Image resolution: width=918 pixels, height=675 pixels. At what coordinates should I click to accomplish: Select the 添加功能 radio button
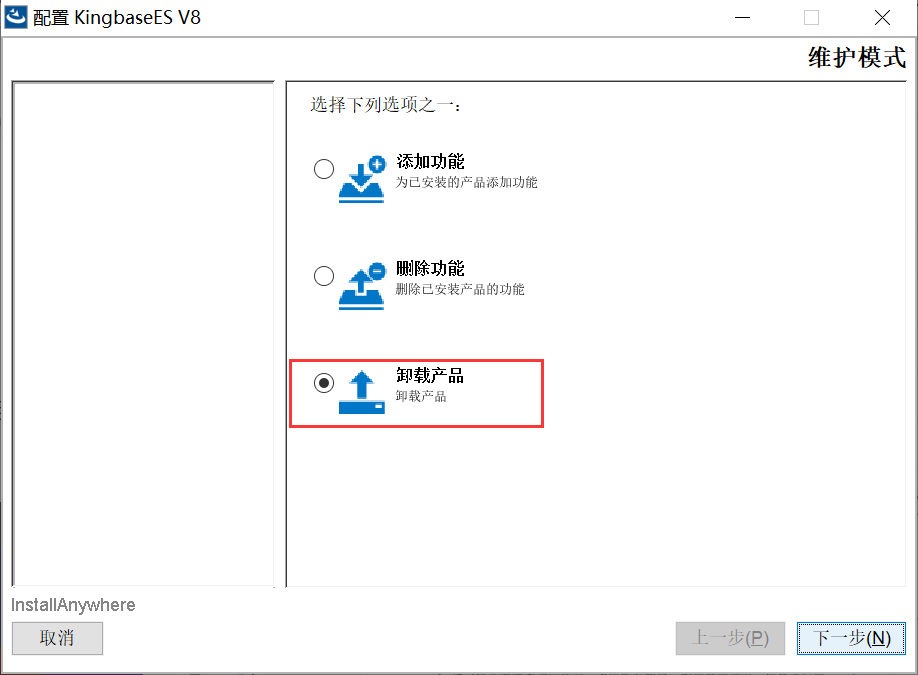(324, 169)
